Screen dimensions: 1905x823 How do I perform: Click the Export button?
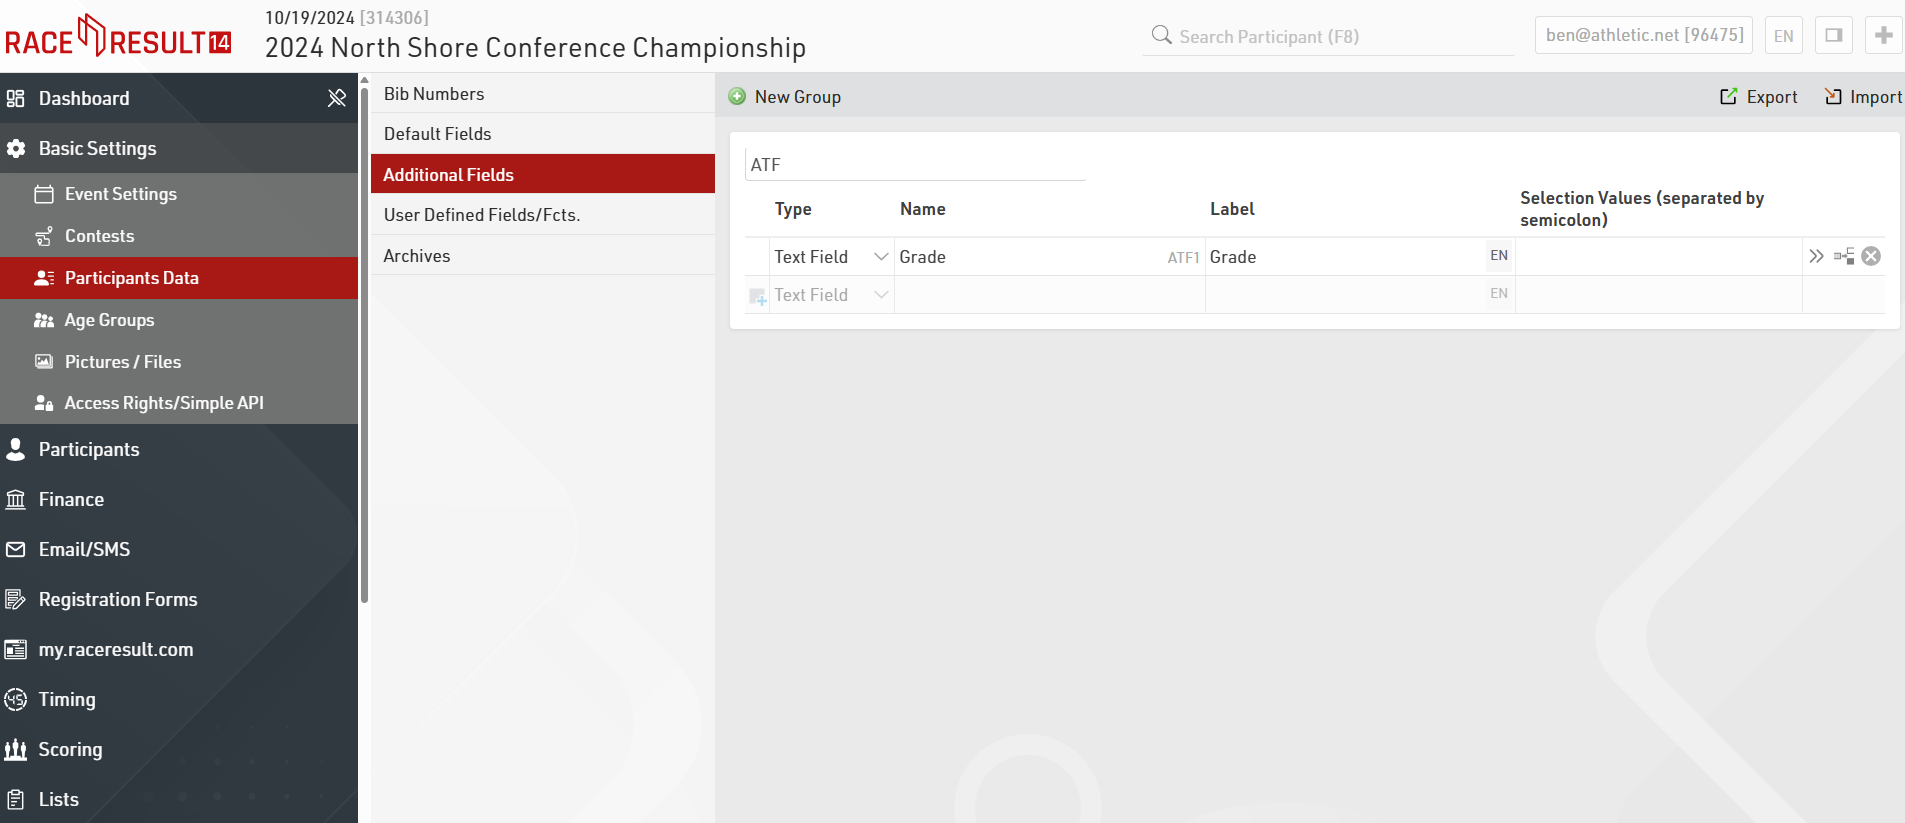(x=1759, y=97)
